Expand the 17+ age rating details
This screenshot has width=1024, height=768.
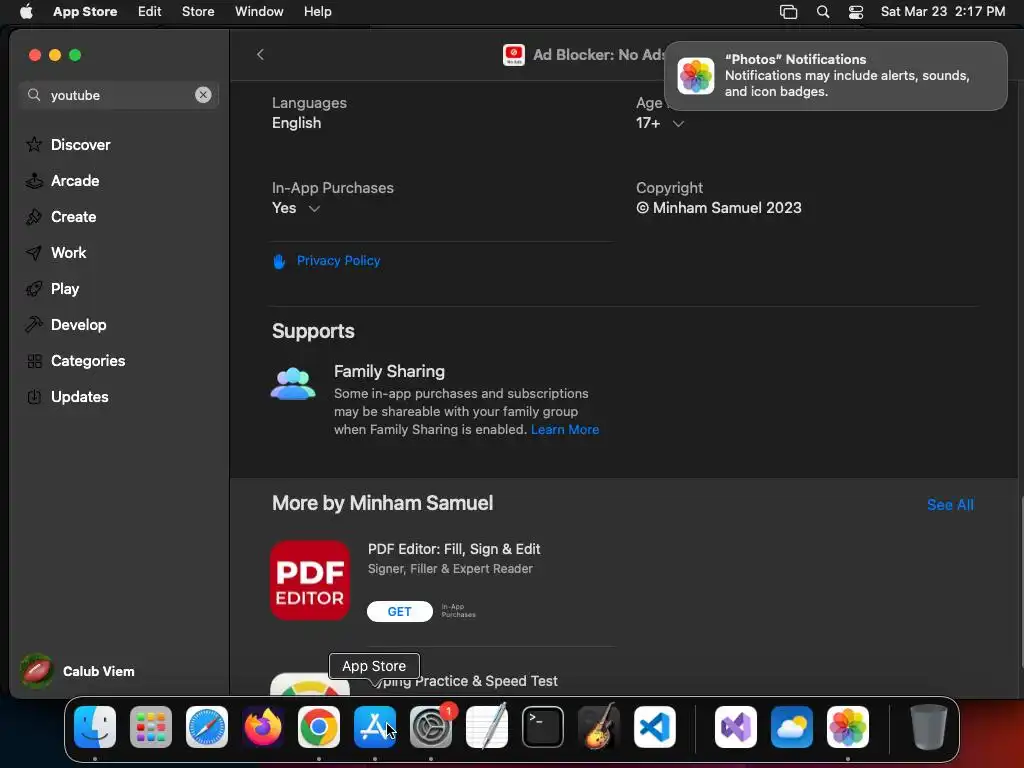tap(679, 123)
